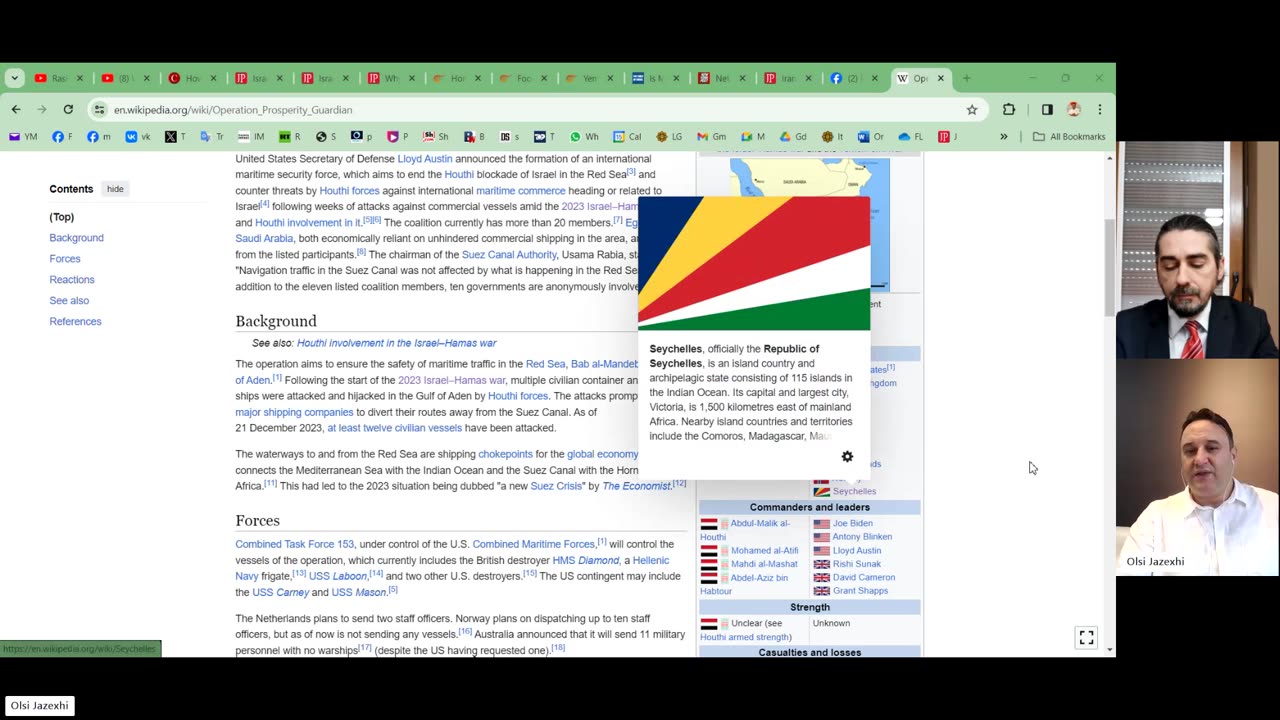Hide the Contents sidebar
Screen dimensions: 1280x720
(x=115, y=189)
